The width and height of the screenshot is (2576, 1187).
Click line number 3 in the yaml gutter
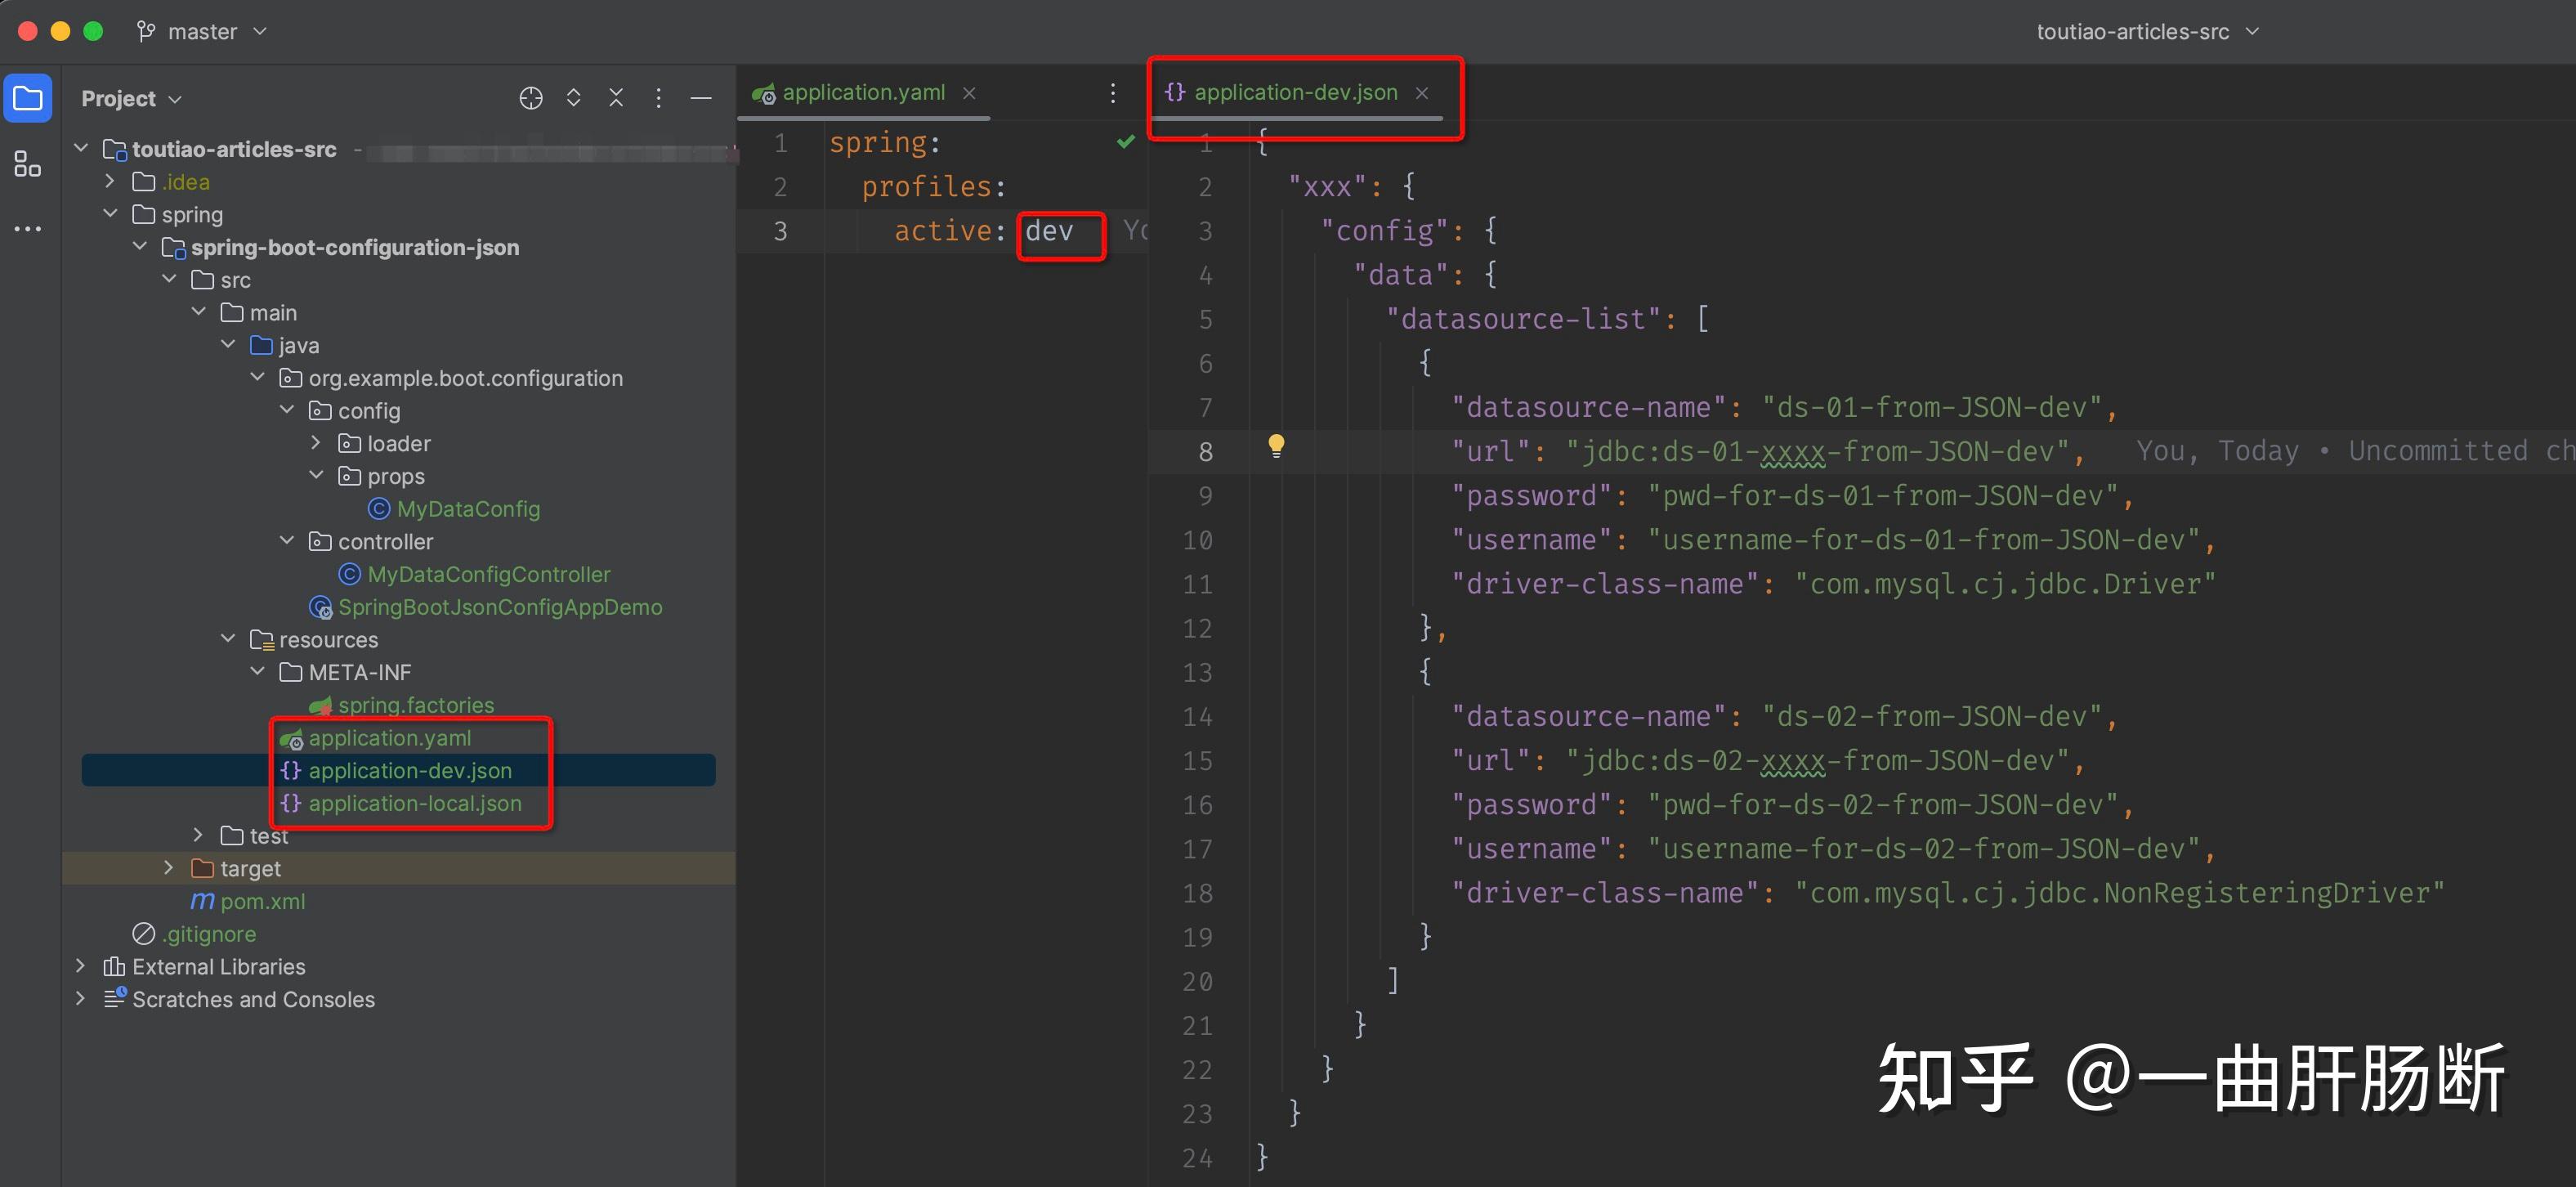coord(780,231)
